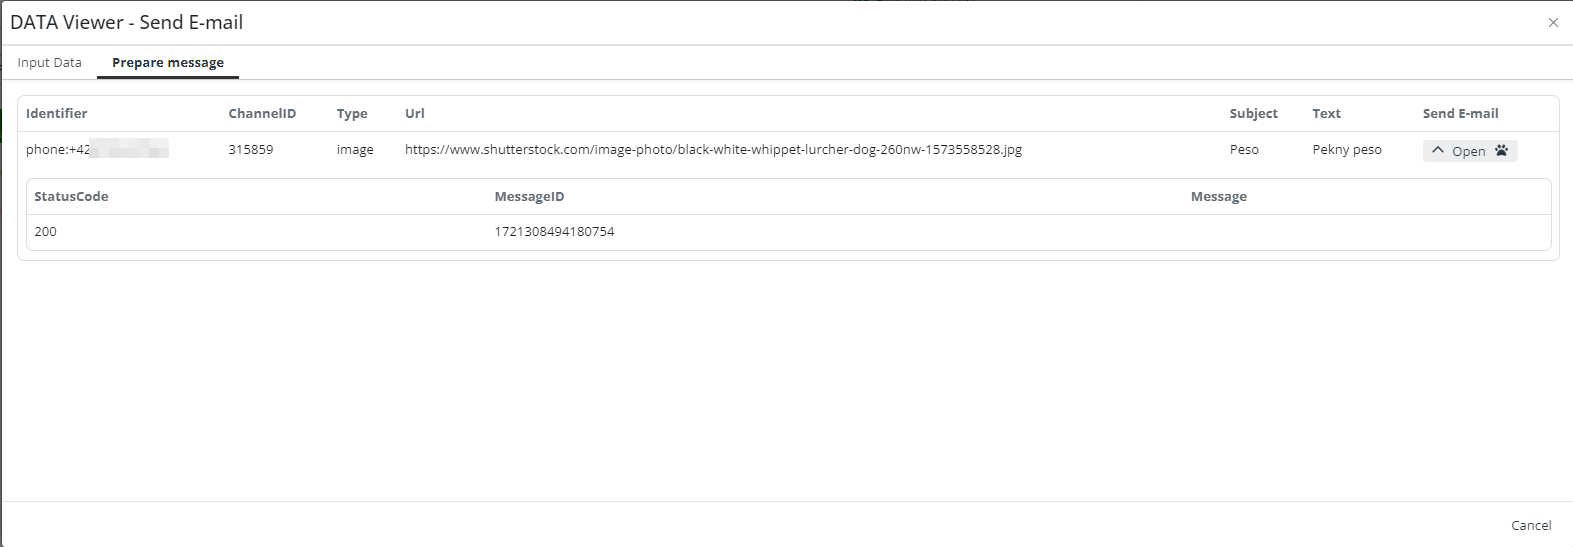The image size is (1573, 547).
Task: Switch to the Input Data tab
Action: pyautogui.click(x=50, y=63)
